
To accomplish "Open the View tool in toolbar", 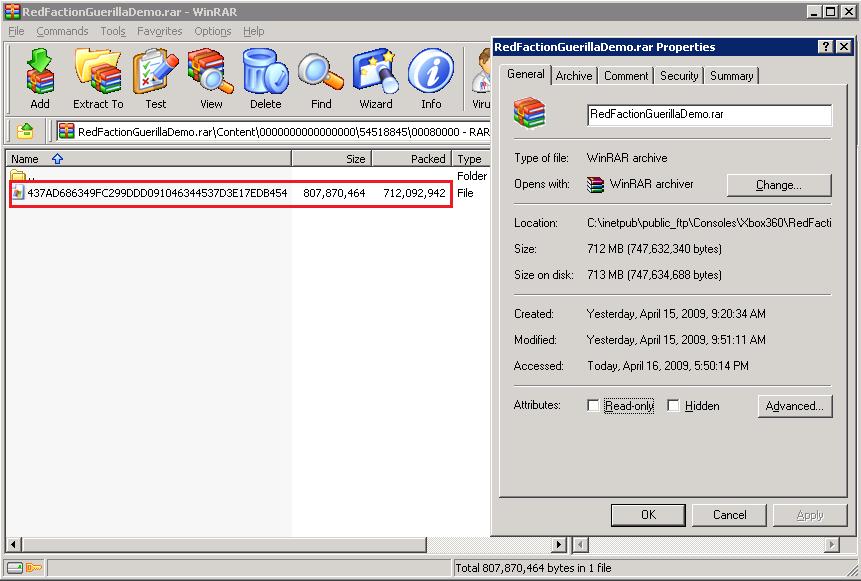I will 211,78.
